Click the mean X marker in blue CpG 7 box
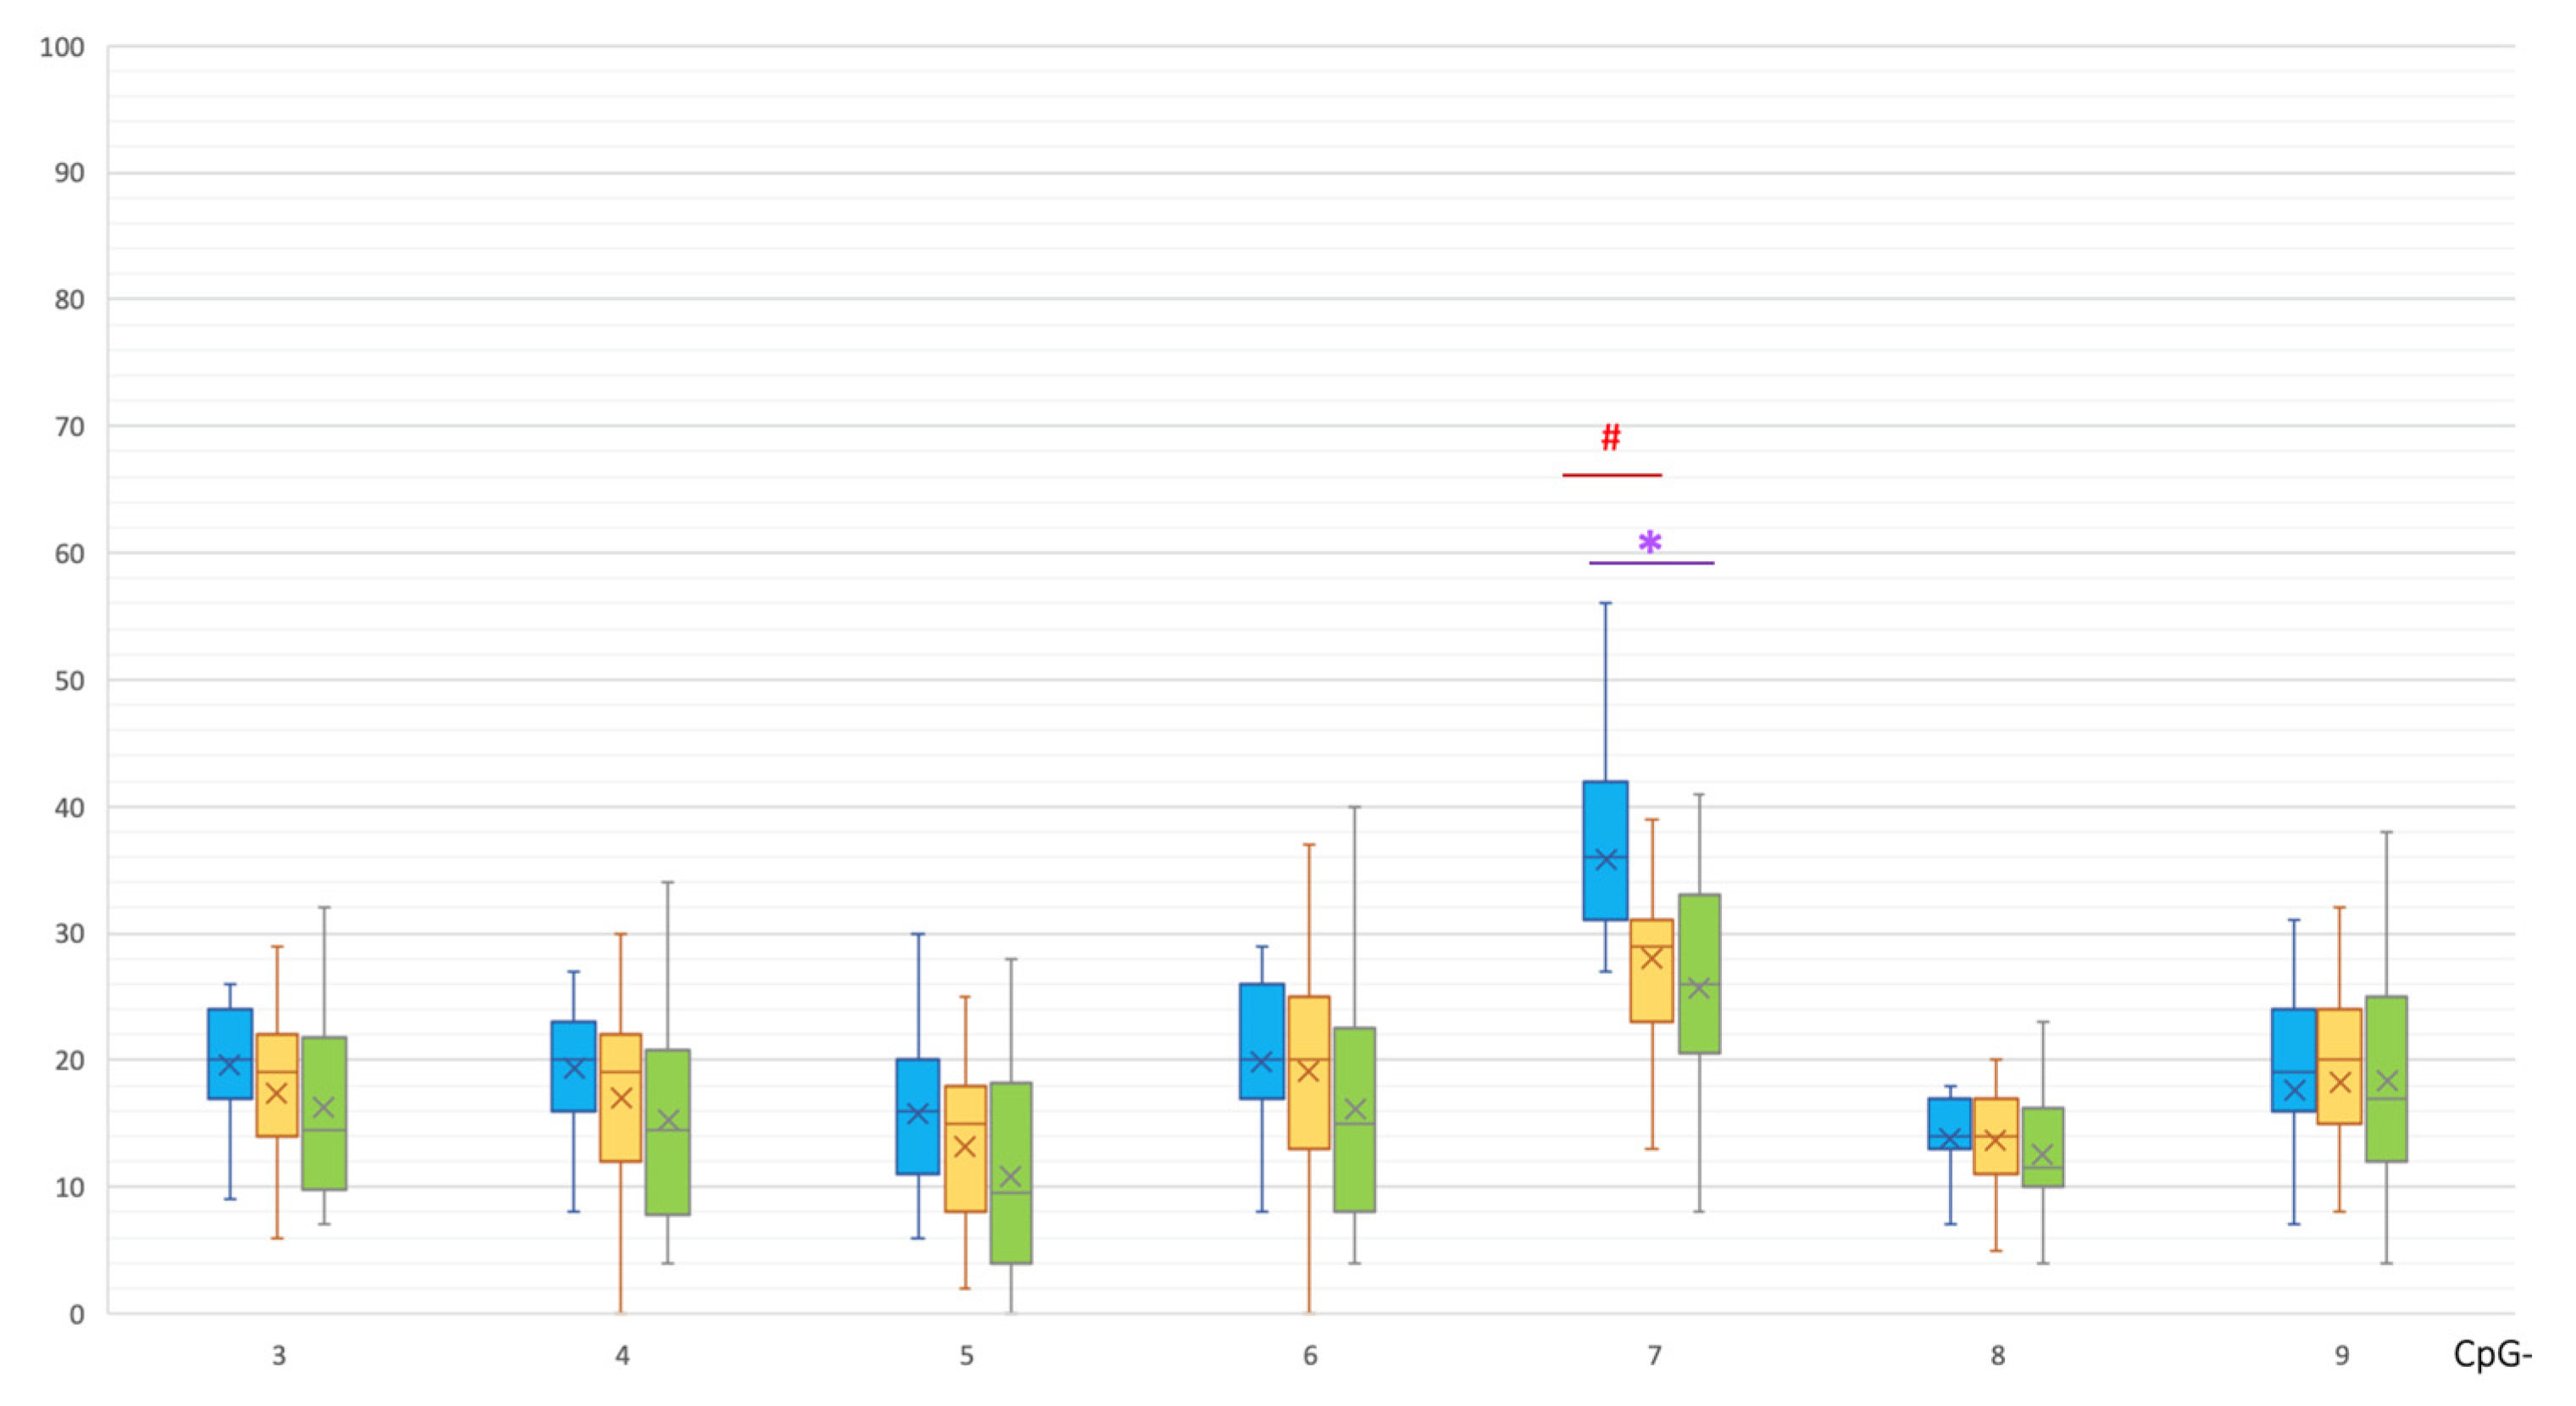This screenshot has width=2576, height=1406. click(x=1605, y=859)
